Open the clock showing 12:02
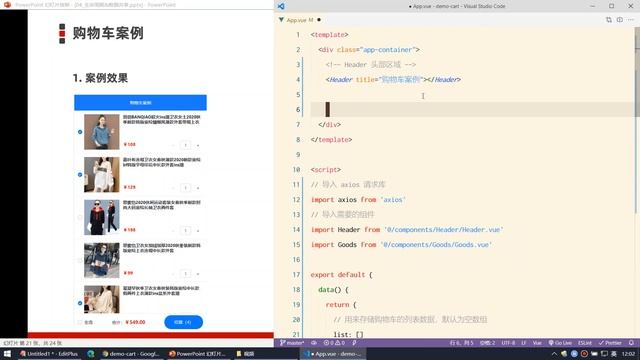This screenshot has width=640, height=360. click(x=629, y=354)
